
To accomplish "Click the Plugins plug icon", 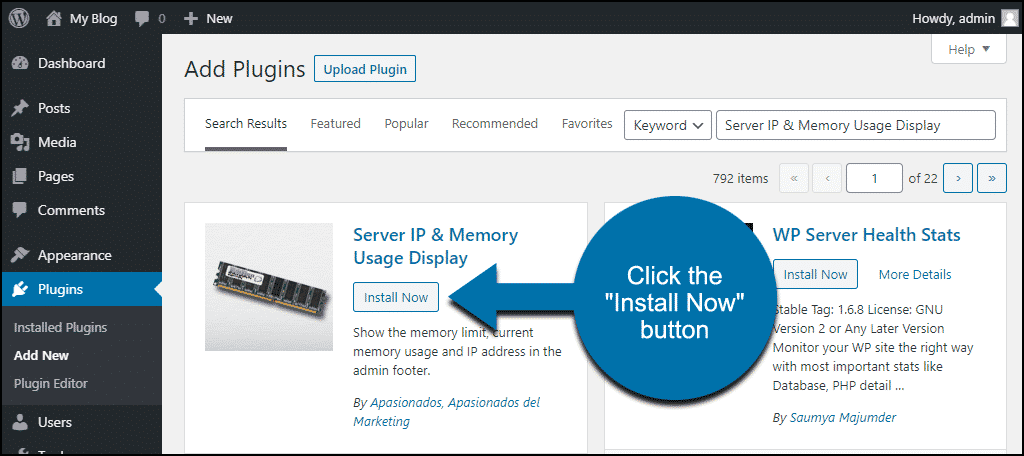I will coord(20,289).
